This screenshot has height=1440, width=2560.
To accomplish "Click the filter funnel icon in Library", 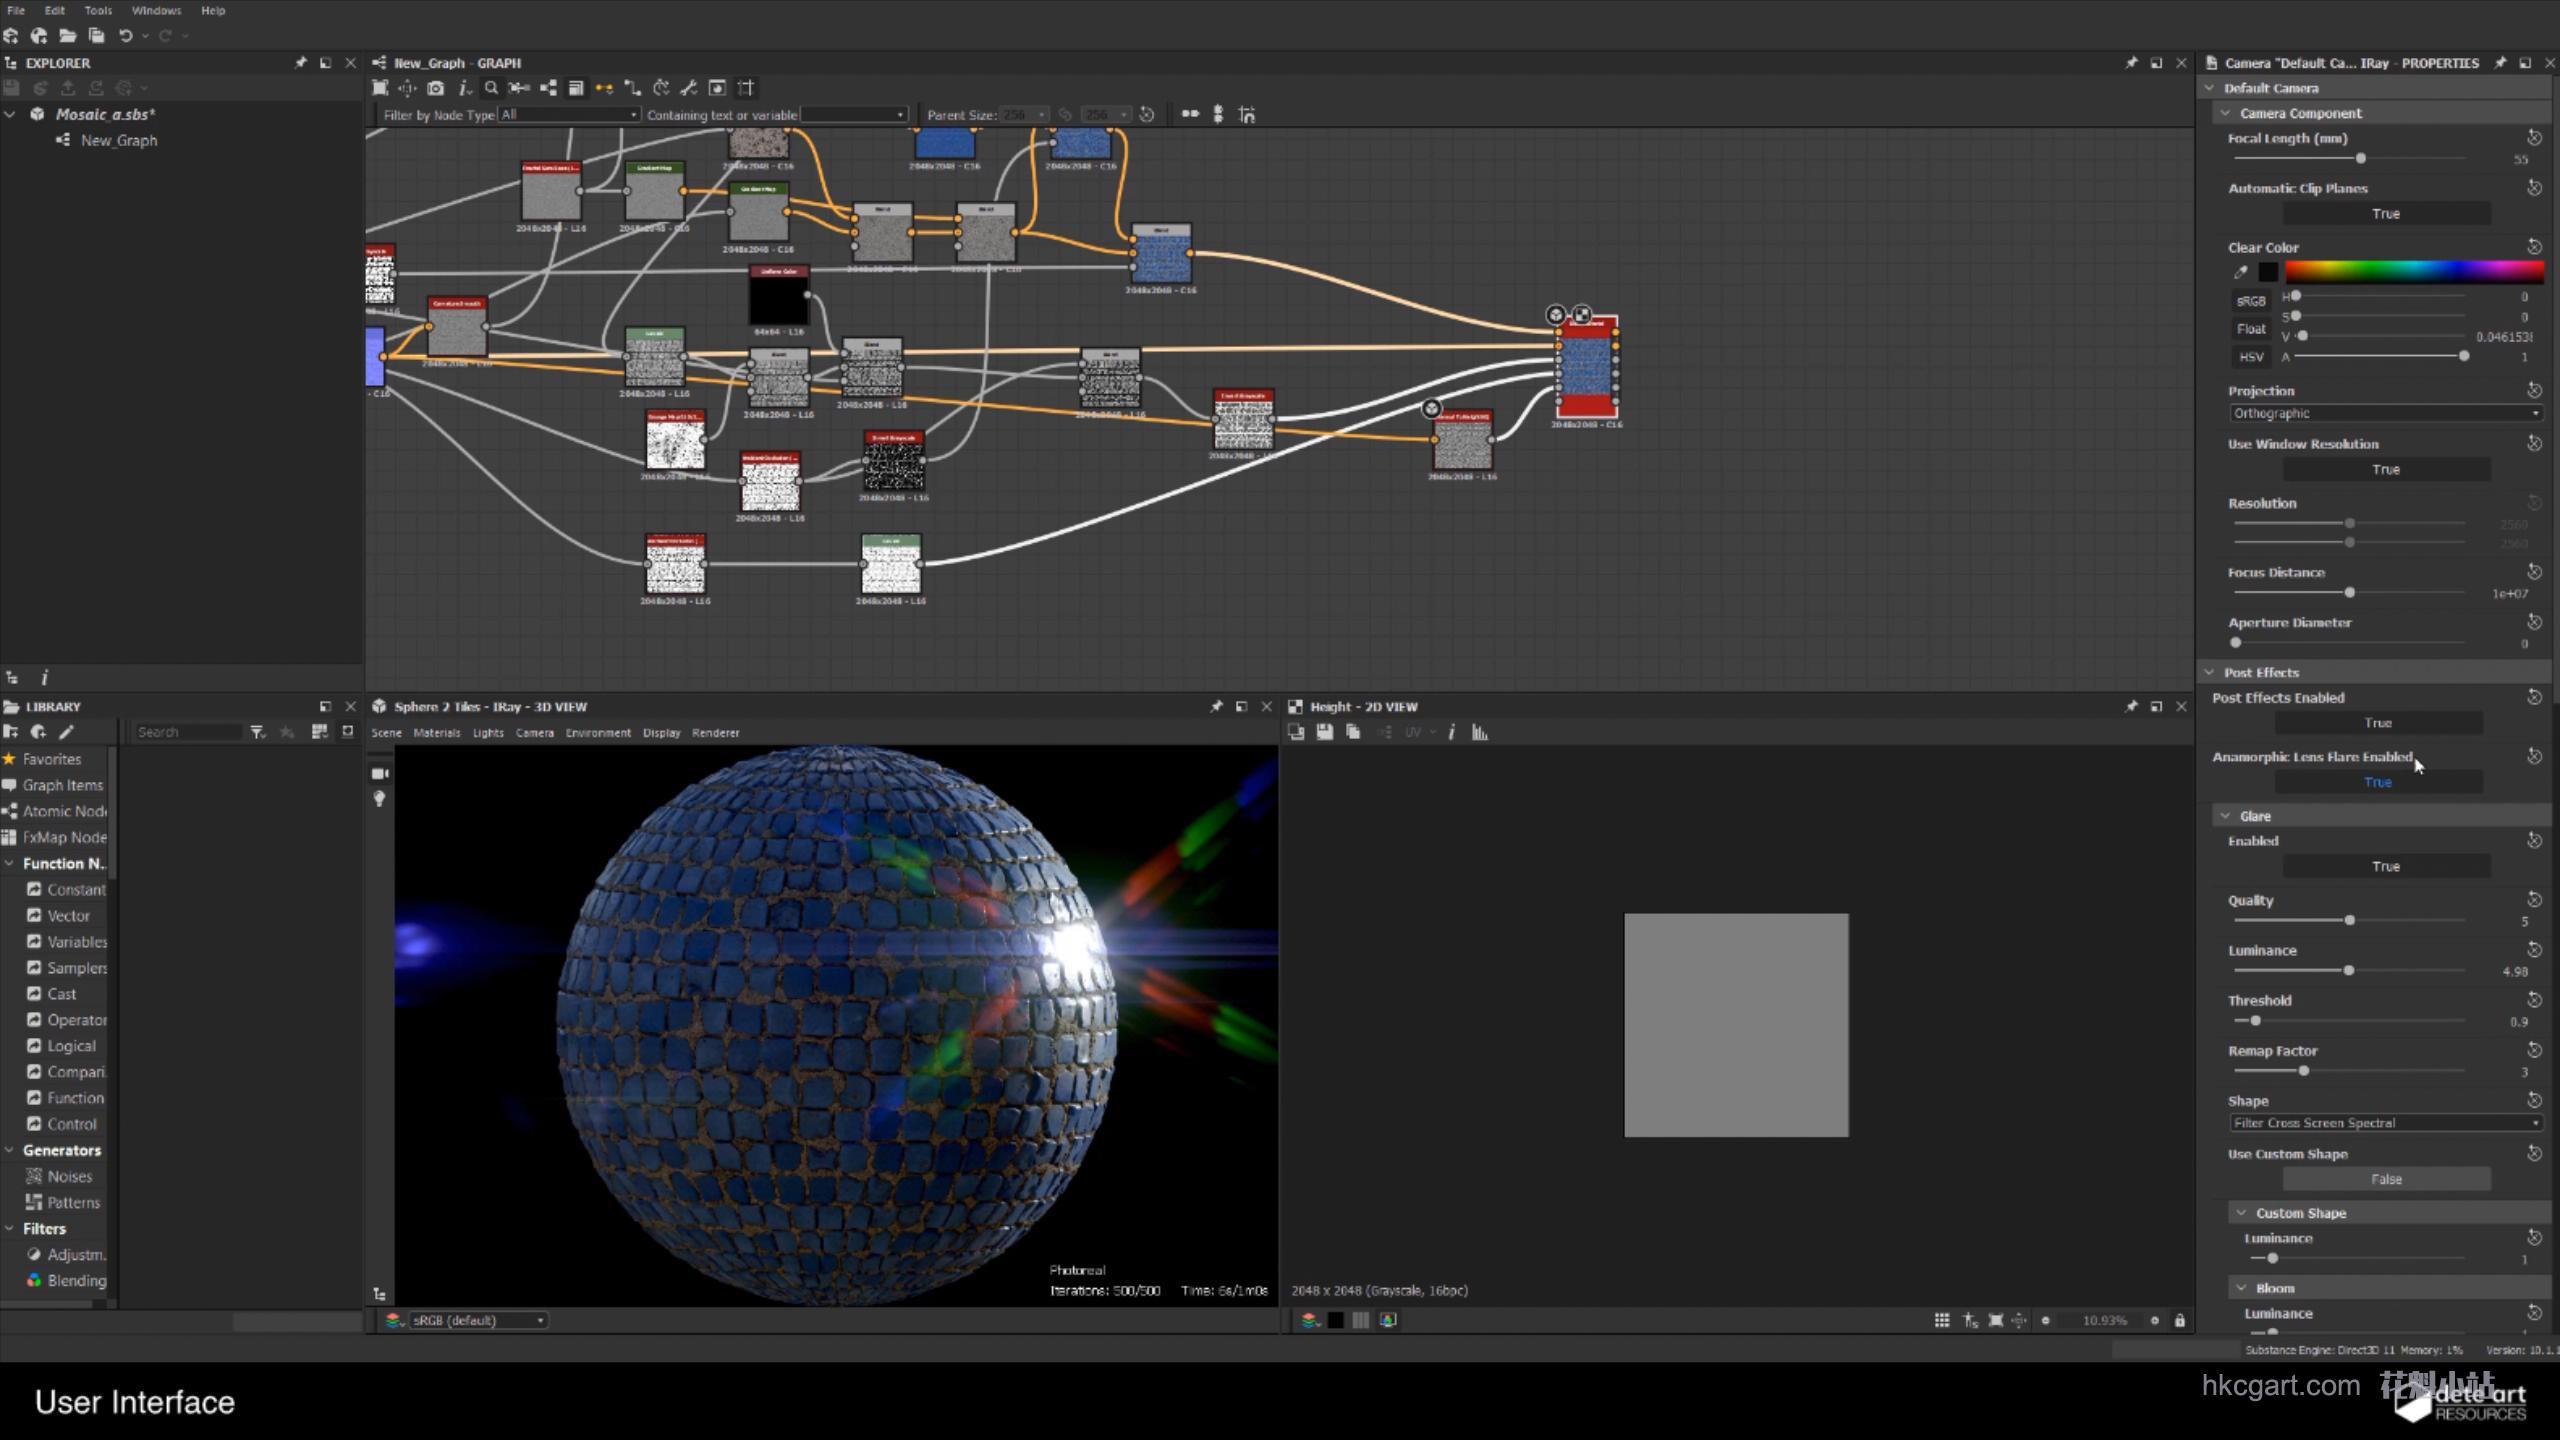I will (x=258, y=732).
